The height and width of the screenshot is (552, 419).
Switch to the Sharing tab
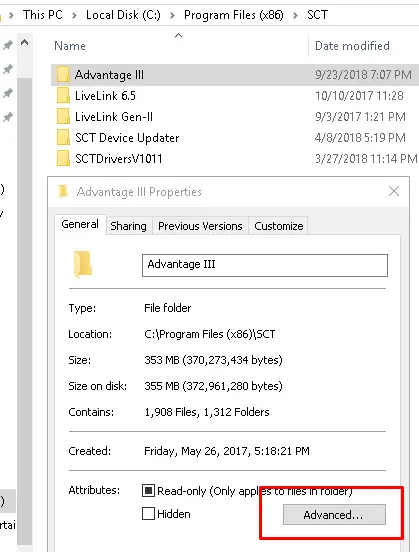(x=129, y=226)
